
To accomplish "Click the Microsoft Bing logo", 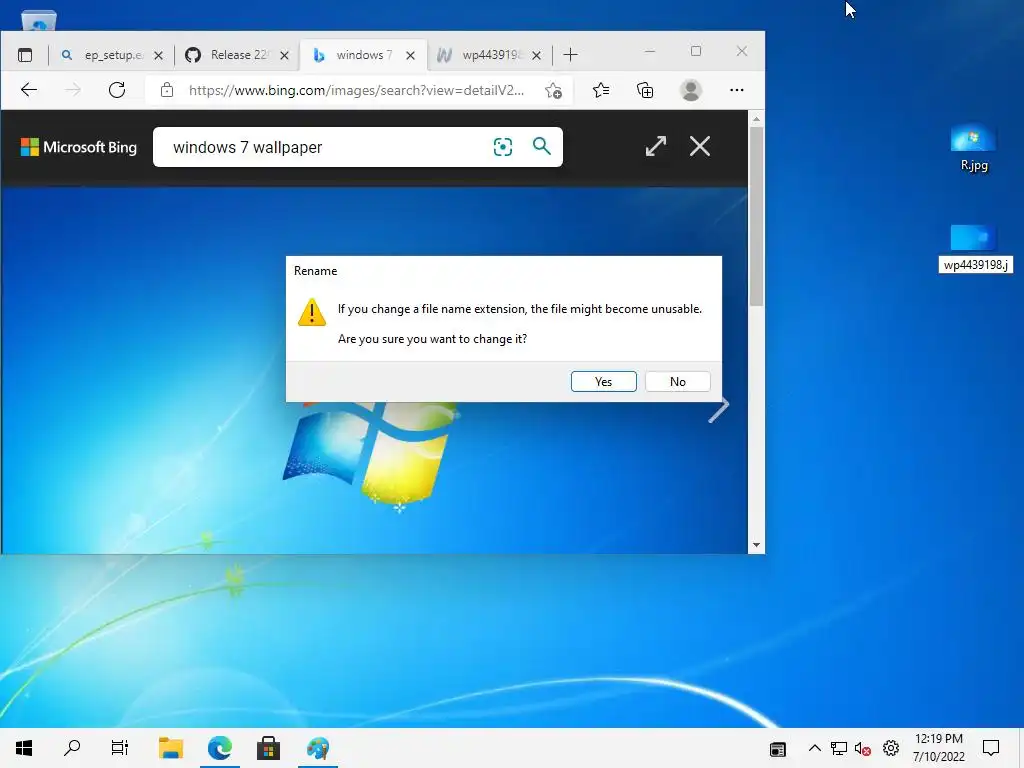I will click(78, 147).
